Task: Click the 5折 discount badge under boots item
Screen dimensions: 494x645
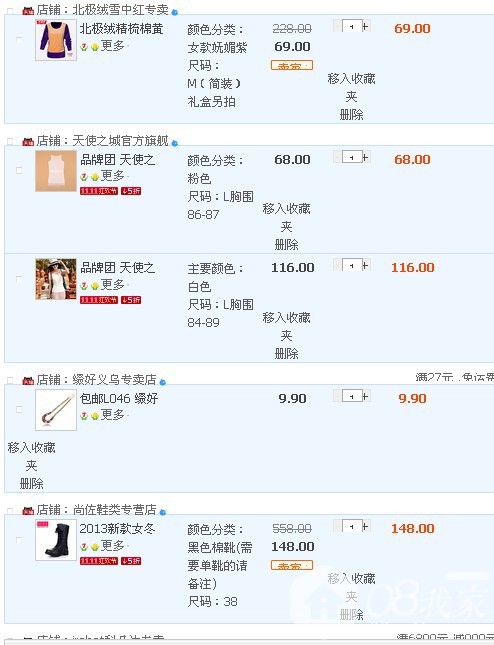Action: pos(131,561)
